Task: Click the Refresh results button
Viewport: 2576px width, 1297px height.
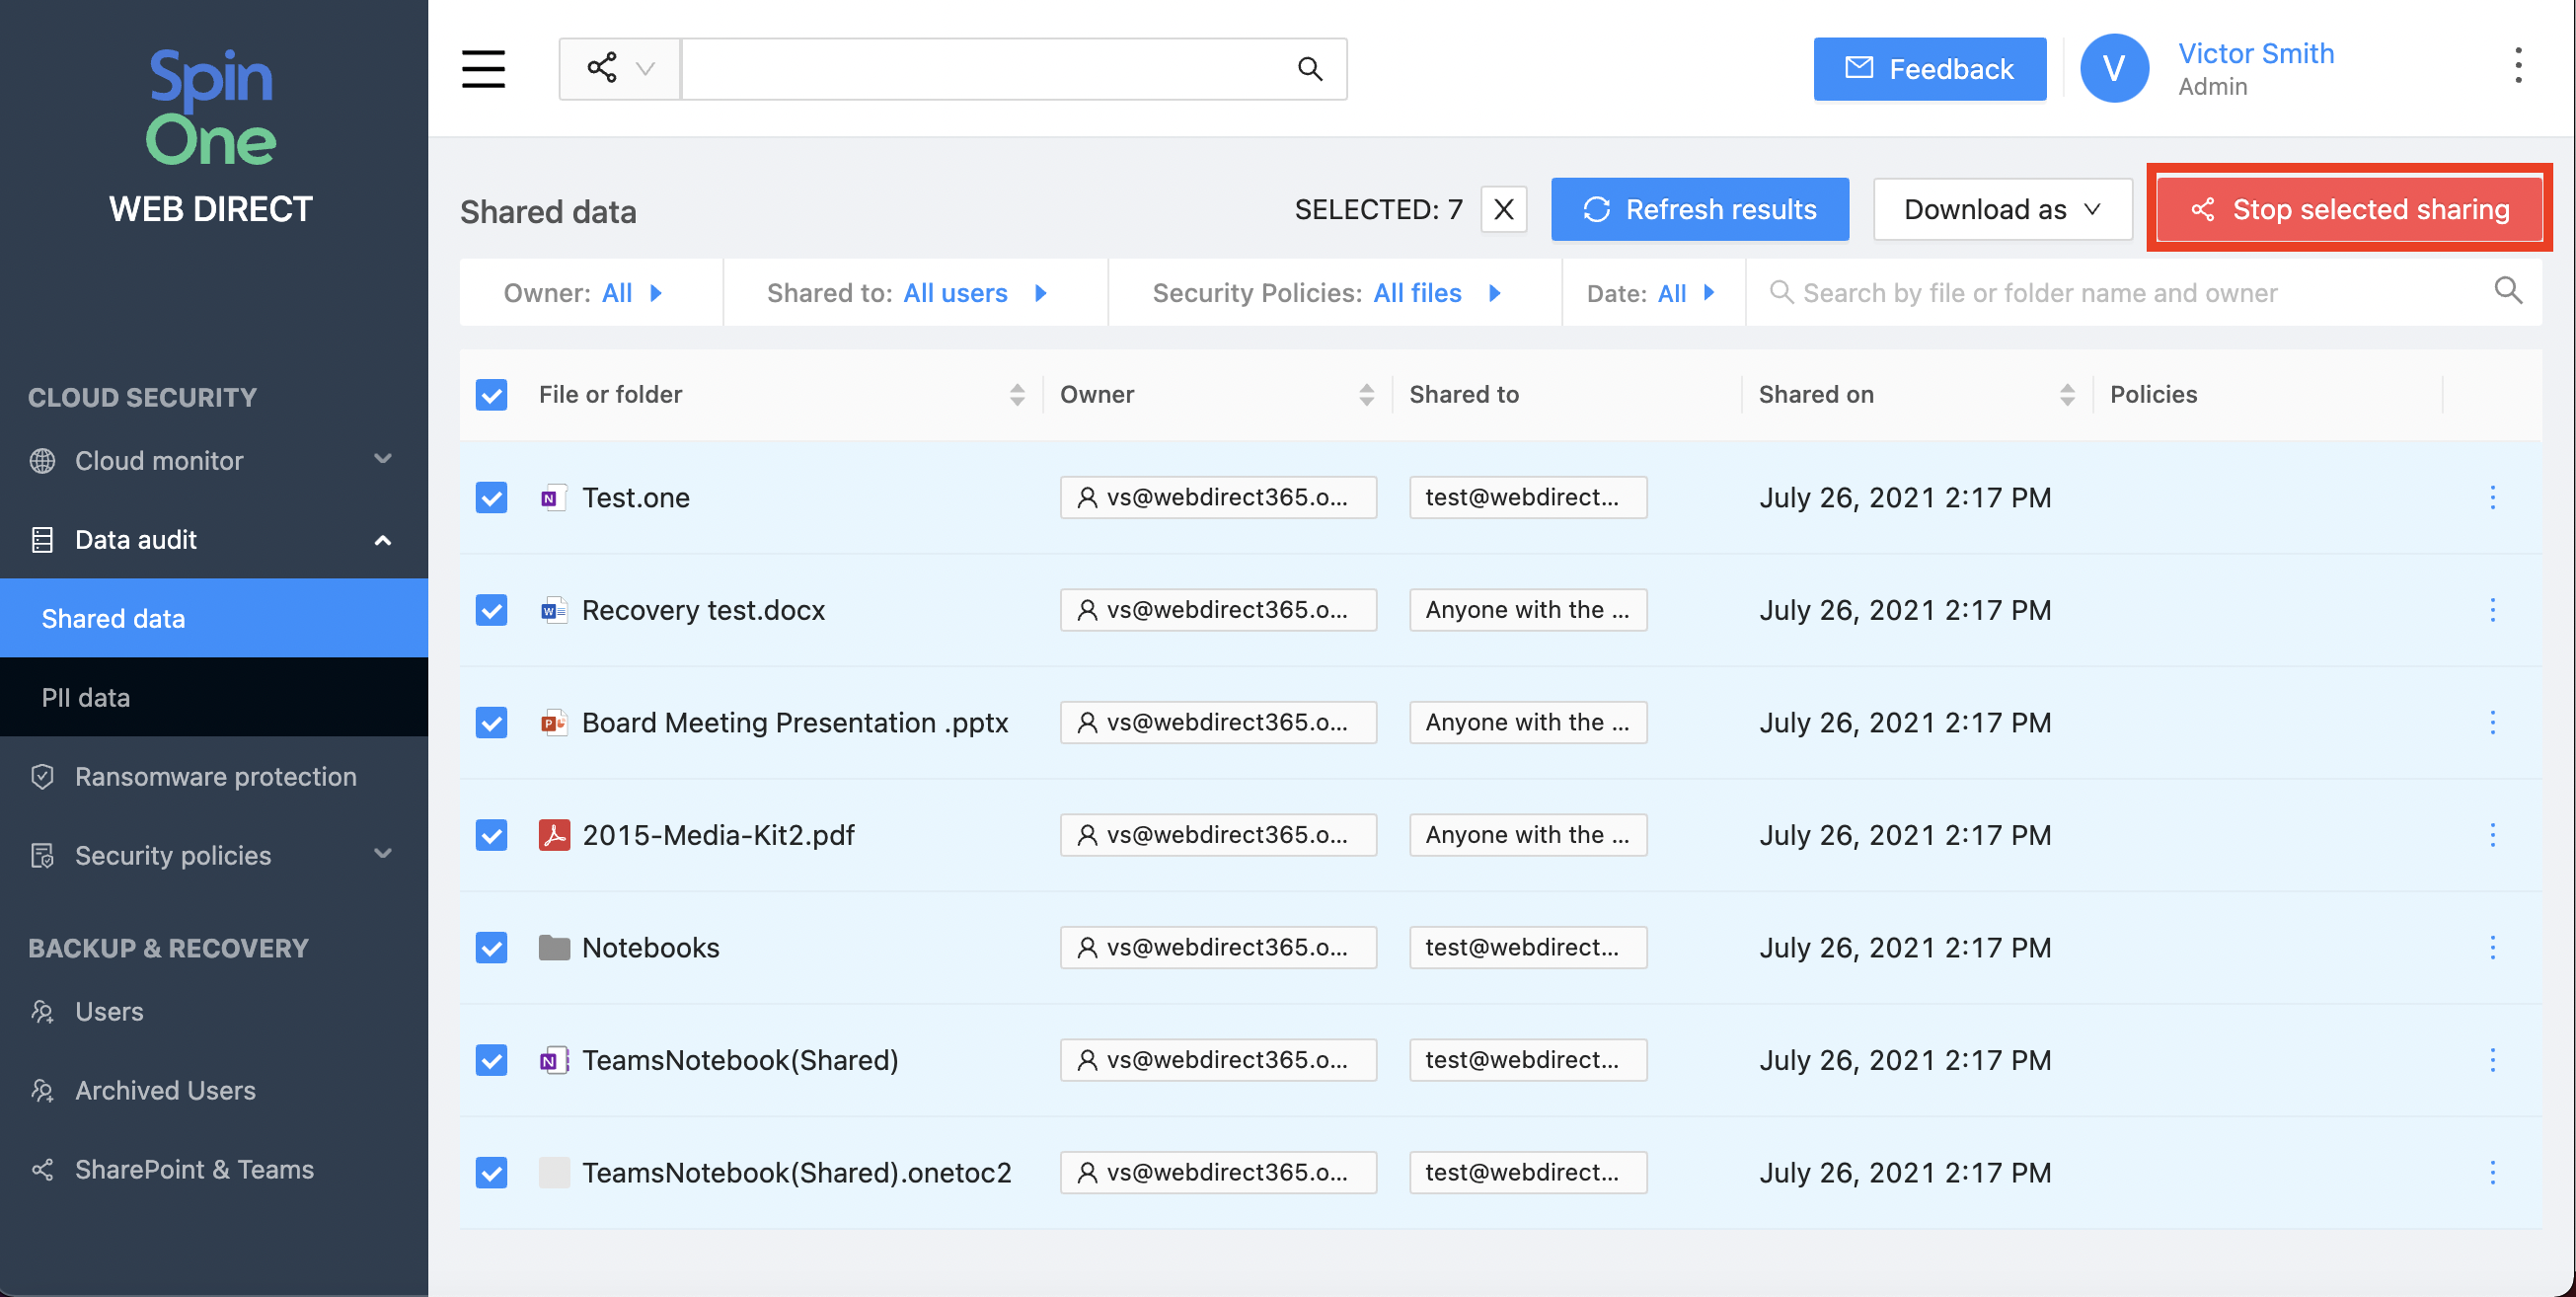Action: [1699, 210]
